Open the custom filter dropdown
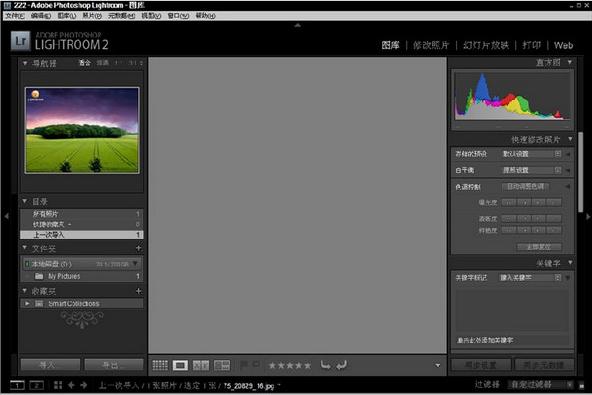This screenshot has height=395, width=592. pos(541,385)
